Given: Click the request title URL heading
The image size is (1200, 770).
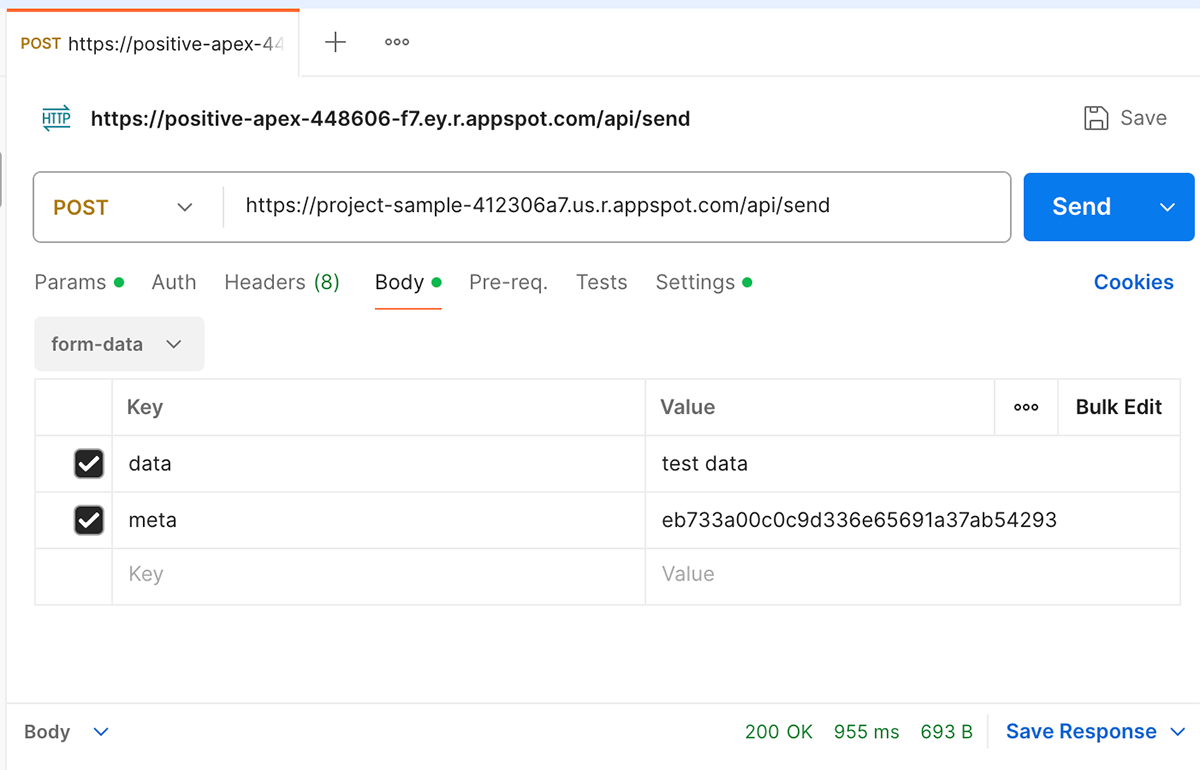Looking at the screenshot, I should click(390, 119).
